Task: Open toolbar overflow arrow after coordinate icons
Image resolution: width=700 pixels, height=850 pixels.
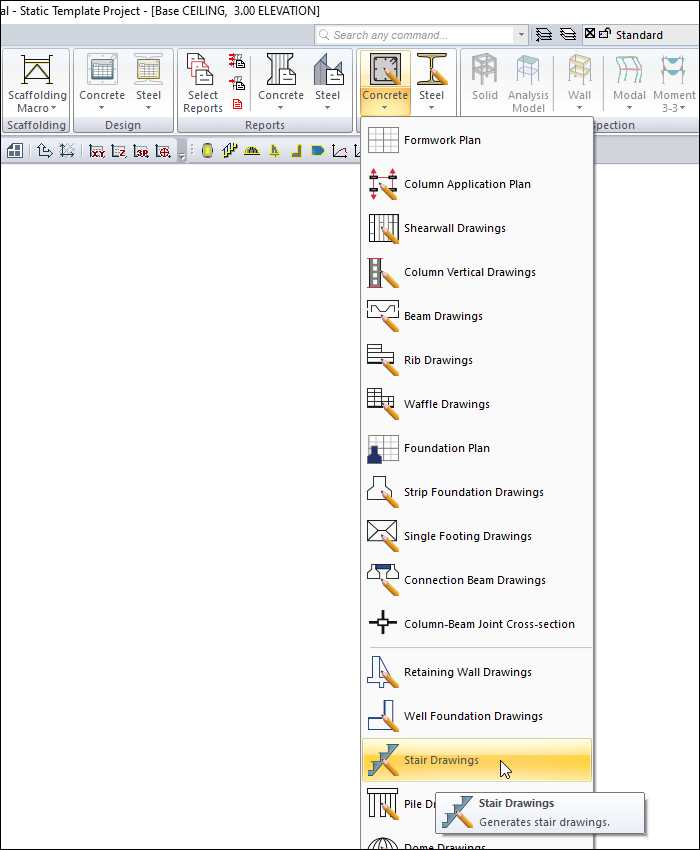Action: pos(182,156)
